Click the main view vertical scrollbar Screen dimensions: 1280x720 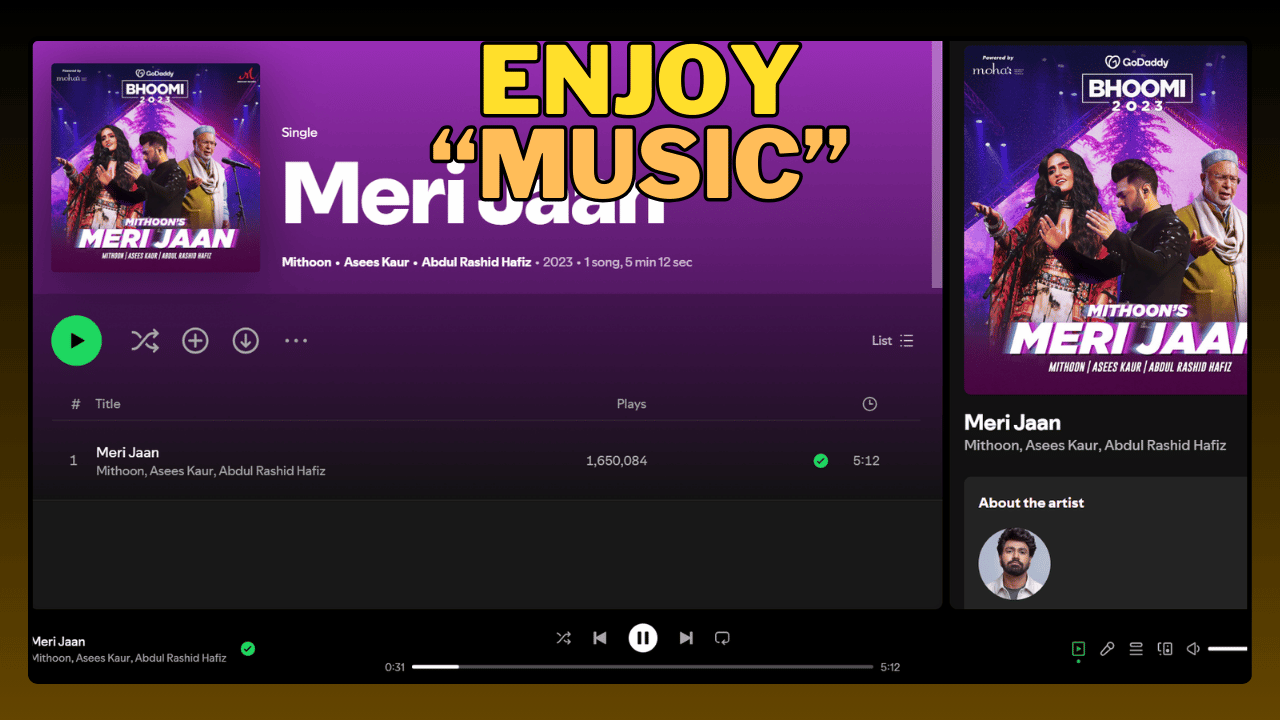tap(937, 166)
